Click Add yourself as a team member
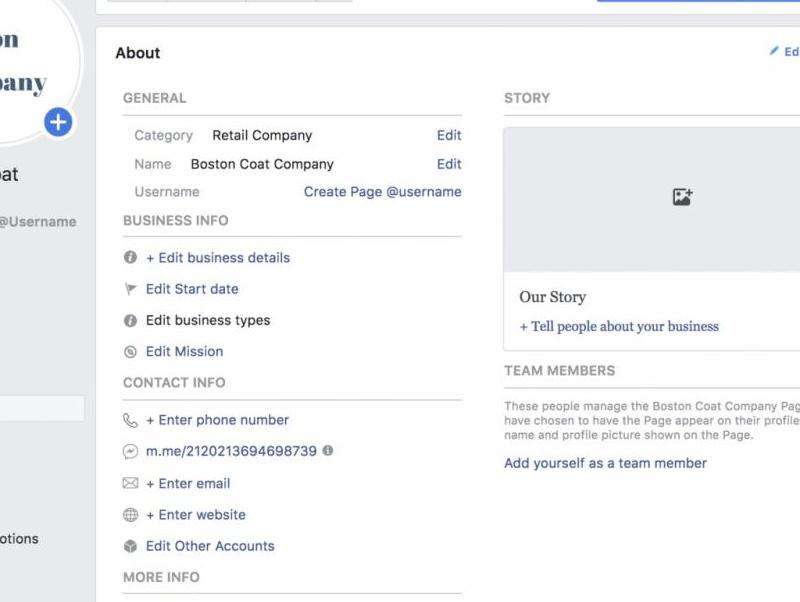The width and height of the screenshot is (800, 602). [x=605, y=463]
